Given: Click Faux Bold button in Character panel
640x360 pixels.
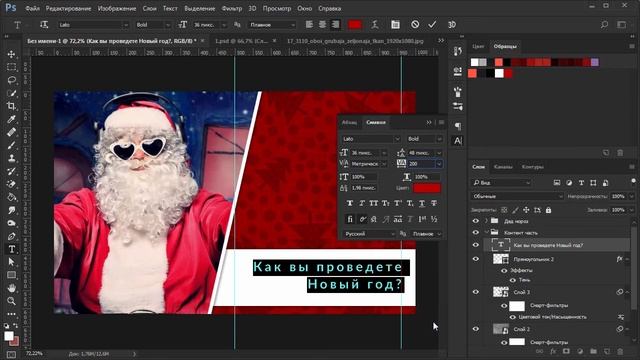Looking at the screenshot, I should [x=350, y=203].
